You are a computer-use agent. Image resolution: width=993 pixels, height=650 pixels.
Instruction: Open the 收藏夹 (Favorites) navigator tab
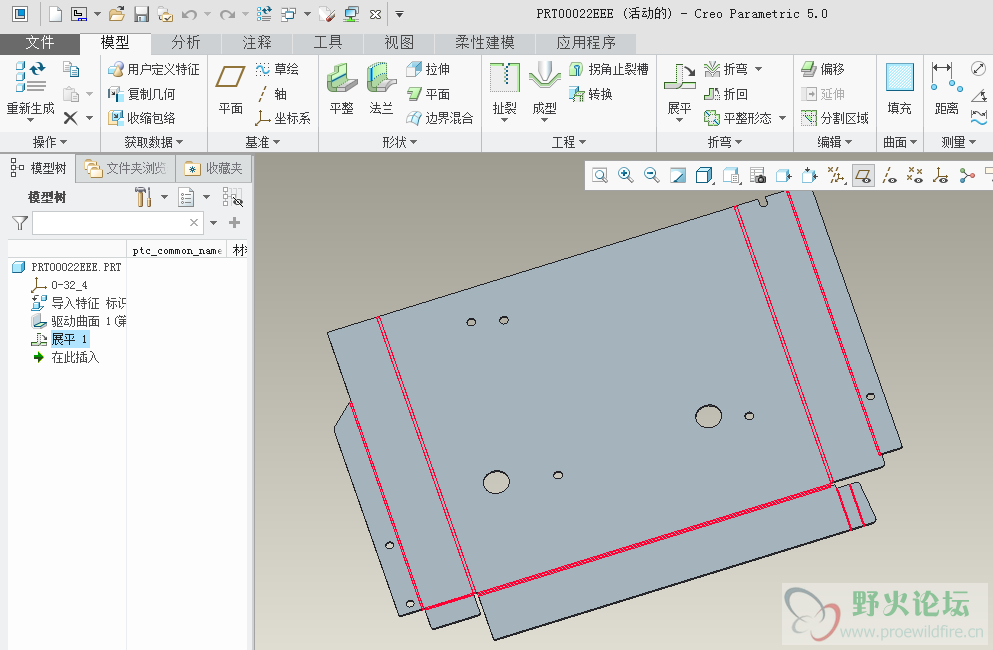(x=213, y=169)
